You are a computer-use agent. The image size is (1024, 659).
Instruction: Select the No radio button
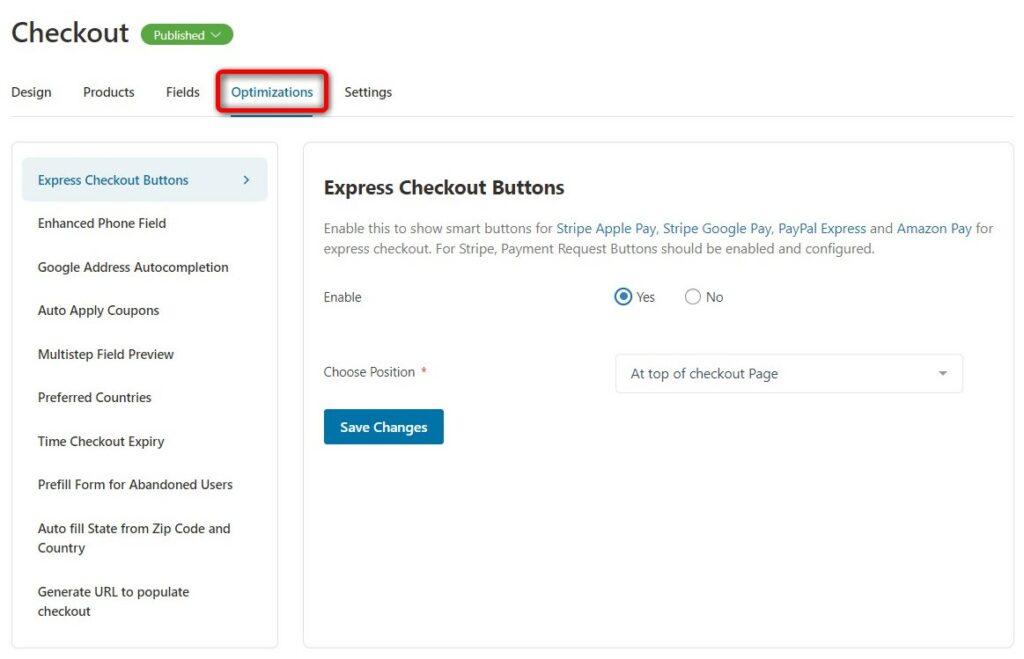click(692, 297)
